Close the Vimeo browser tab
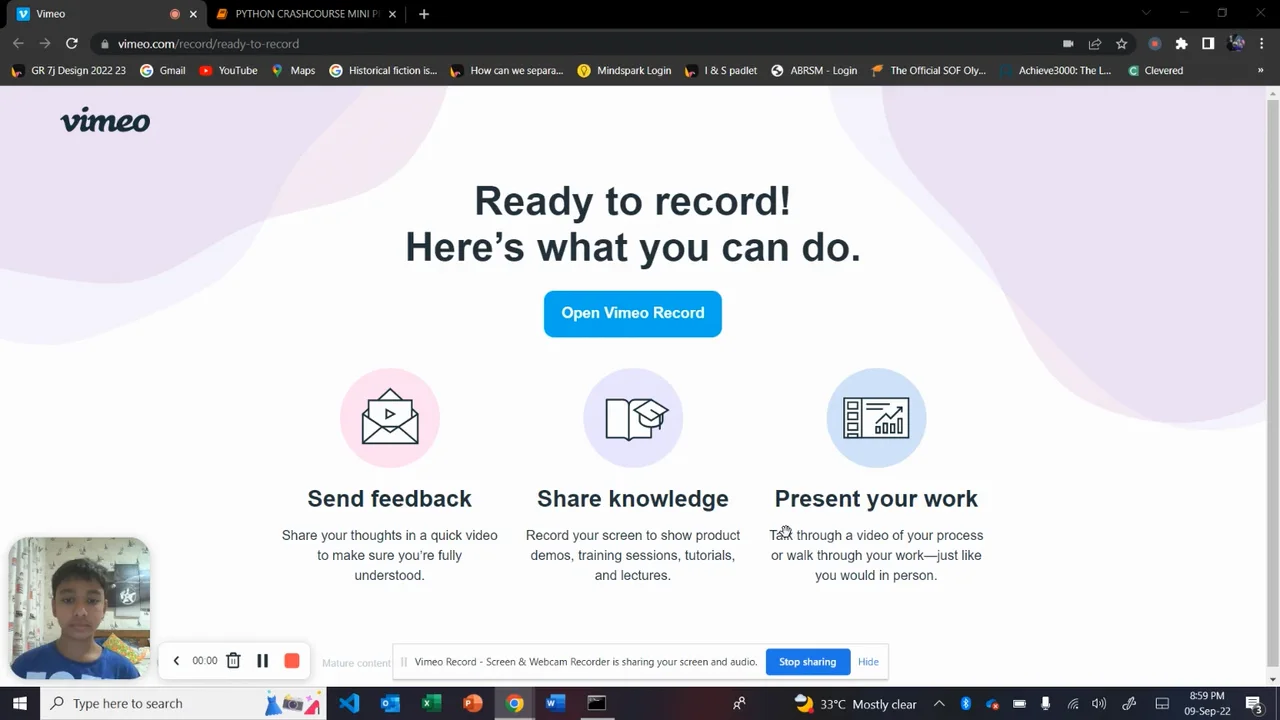 (193, 14)
